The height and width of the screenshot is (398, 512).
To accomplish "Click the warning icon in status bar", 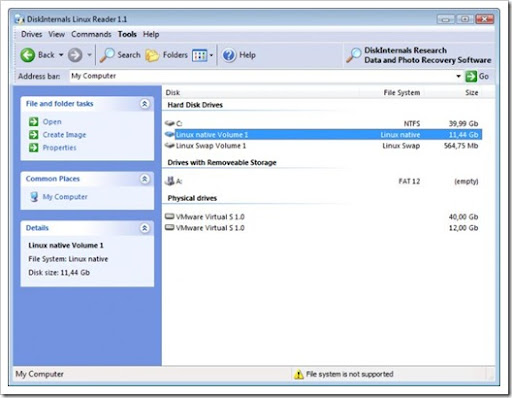I will (299, 374).
